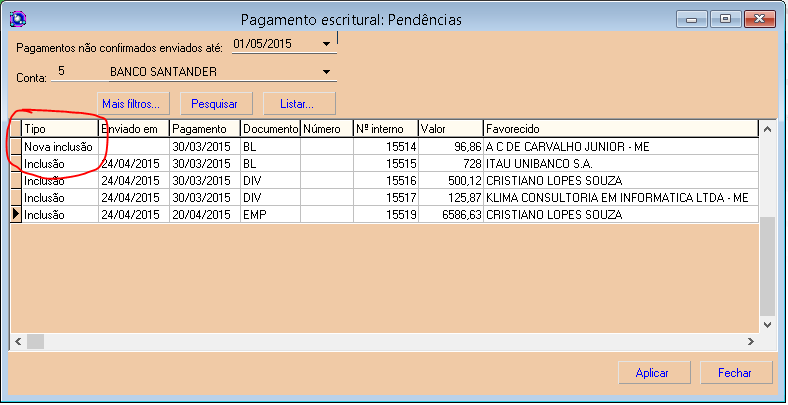The width and height of the screenshot is (788, 405).
Task: Select A C DE CARVALHO JUNIOR - ME
Action: [x=621, y=147]
